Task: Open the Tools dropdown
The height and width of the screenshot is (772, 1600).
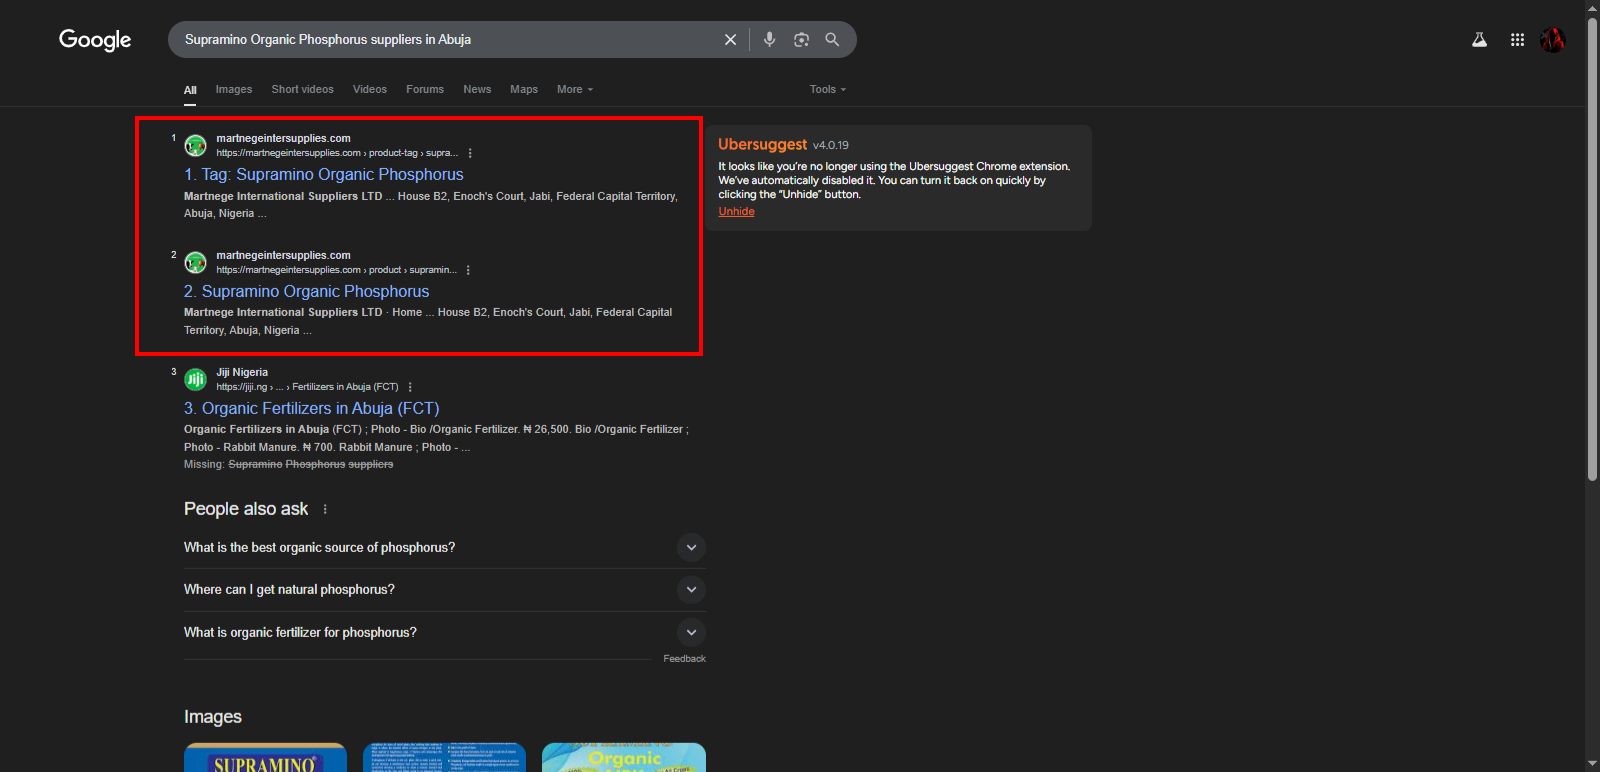Action: (828, 90)
